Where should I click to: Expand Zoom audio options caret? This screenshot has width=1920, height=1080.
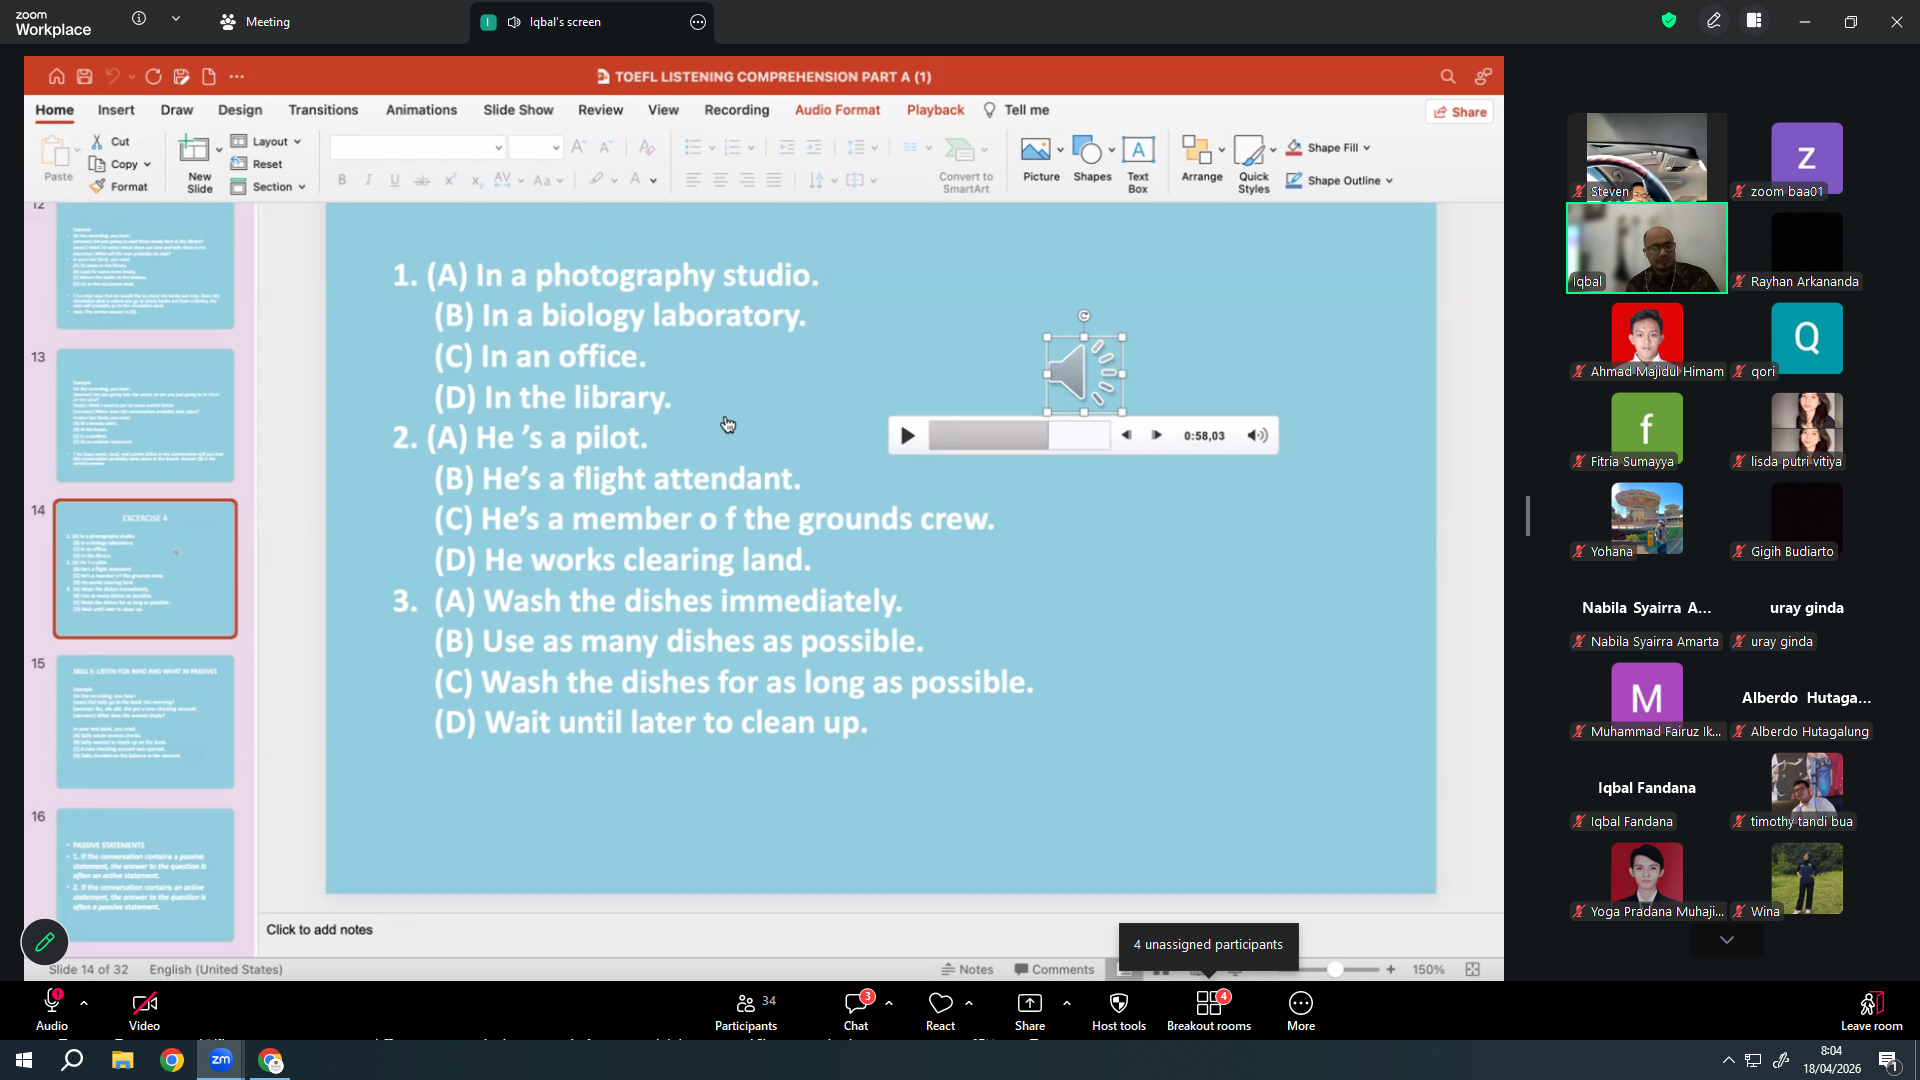coord(84,1002)
